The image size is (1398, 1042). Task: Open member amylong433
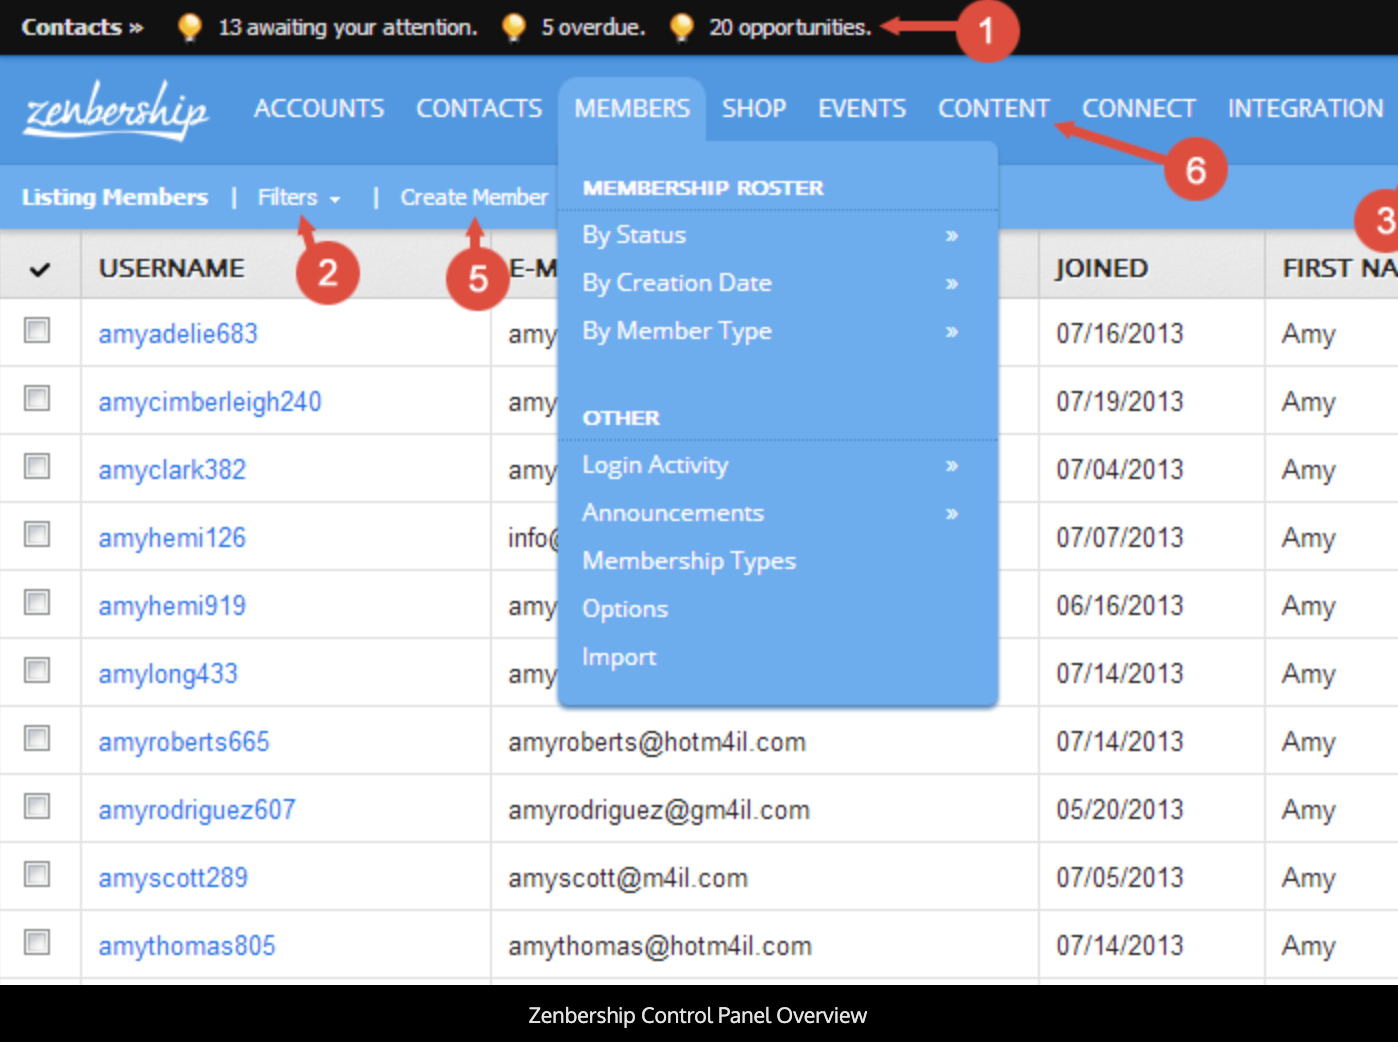(x=168, y=674)
